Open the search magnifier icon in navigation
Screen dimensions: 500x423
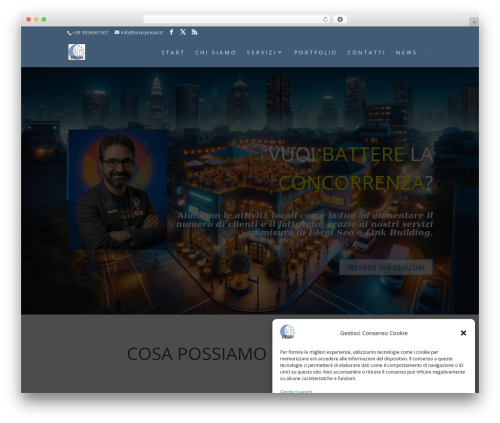click(430, 52)
